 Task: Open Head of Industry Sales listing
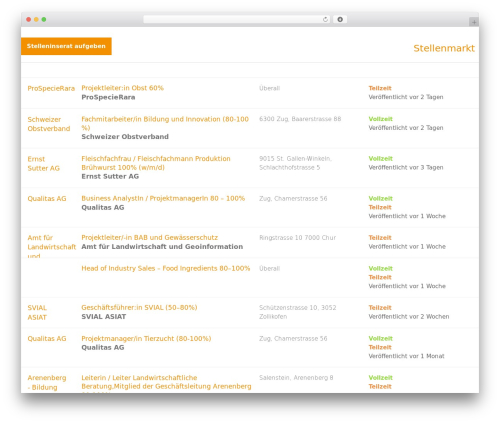click(x=166, y=268)
